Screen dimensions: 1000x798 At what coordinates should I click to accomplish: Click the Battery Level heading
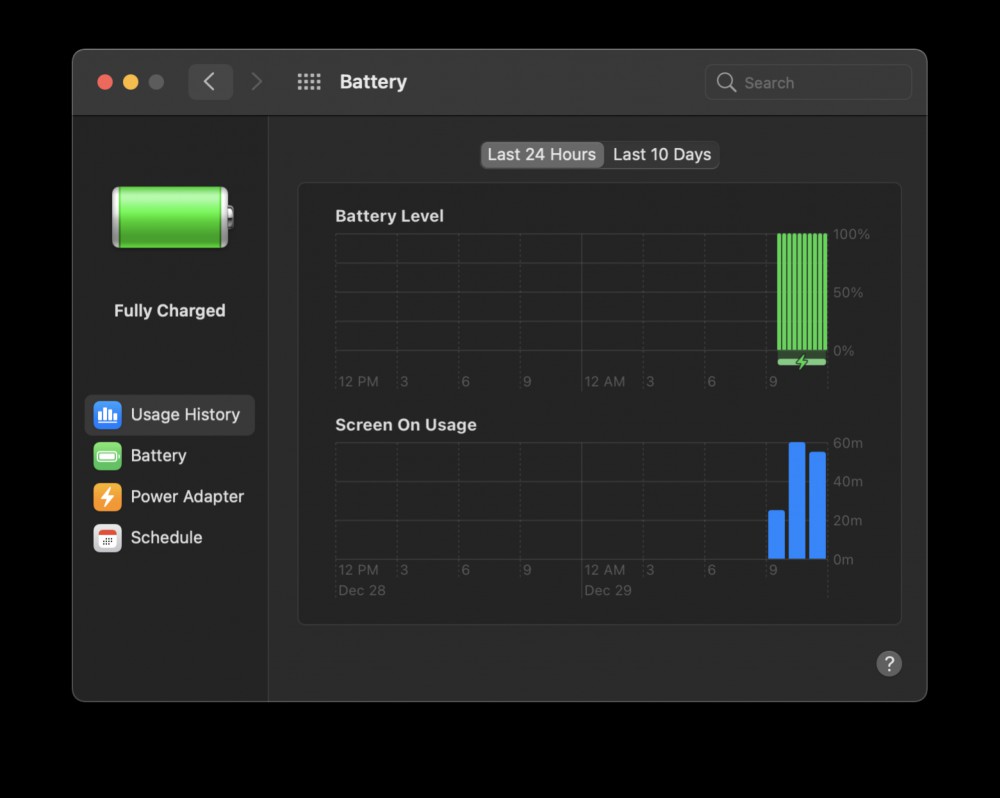[x=389, y=216]
